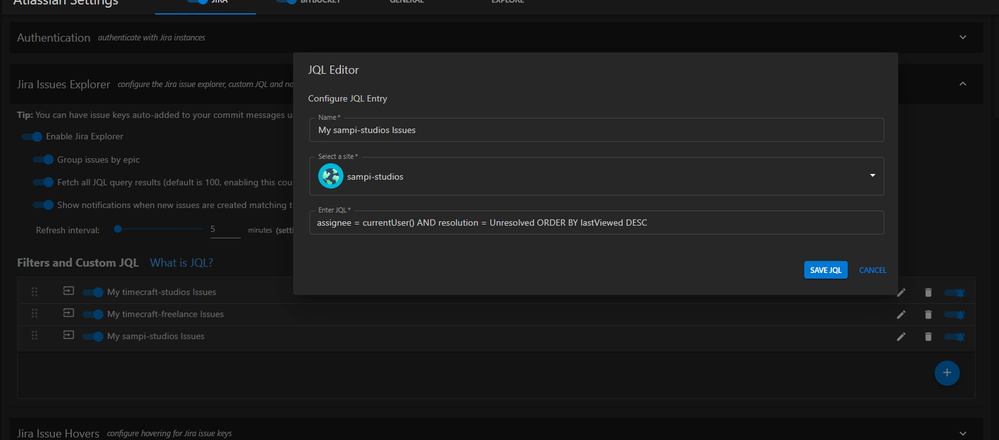Screen dimensions: 999x440
Task: Toggle Show notifications when new issues are created
Action: click(x=43, y=205)
